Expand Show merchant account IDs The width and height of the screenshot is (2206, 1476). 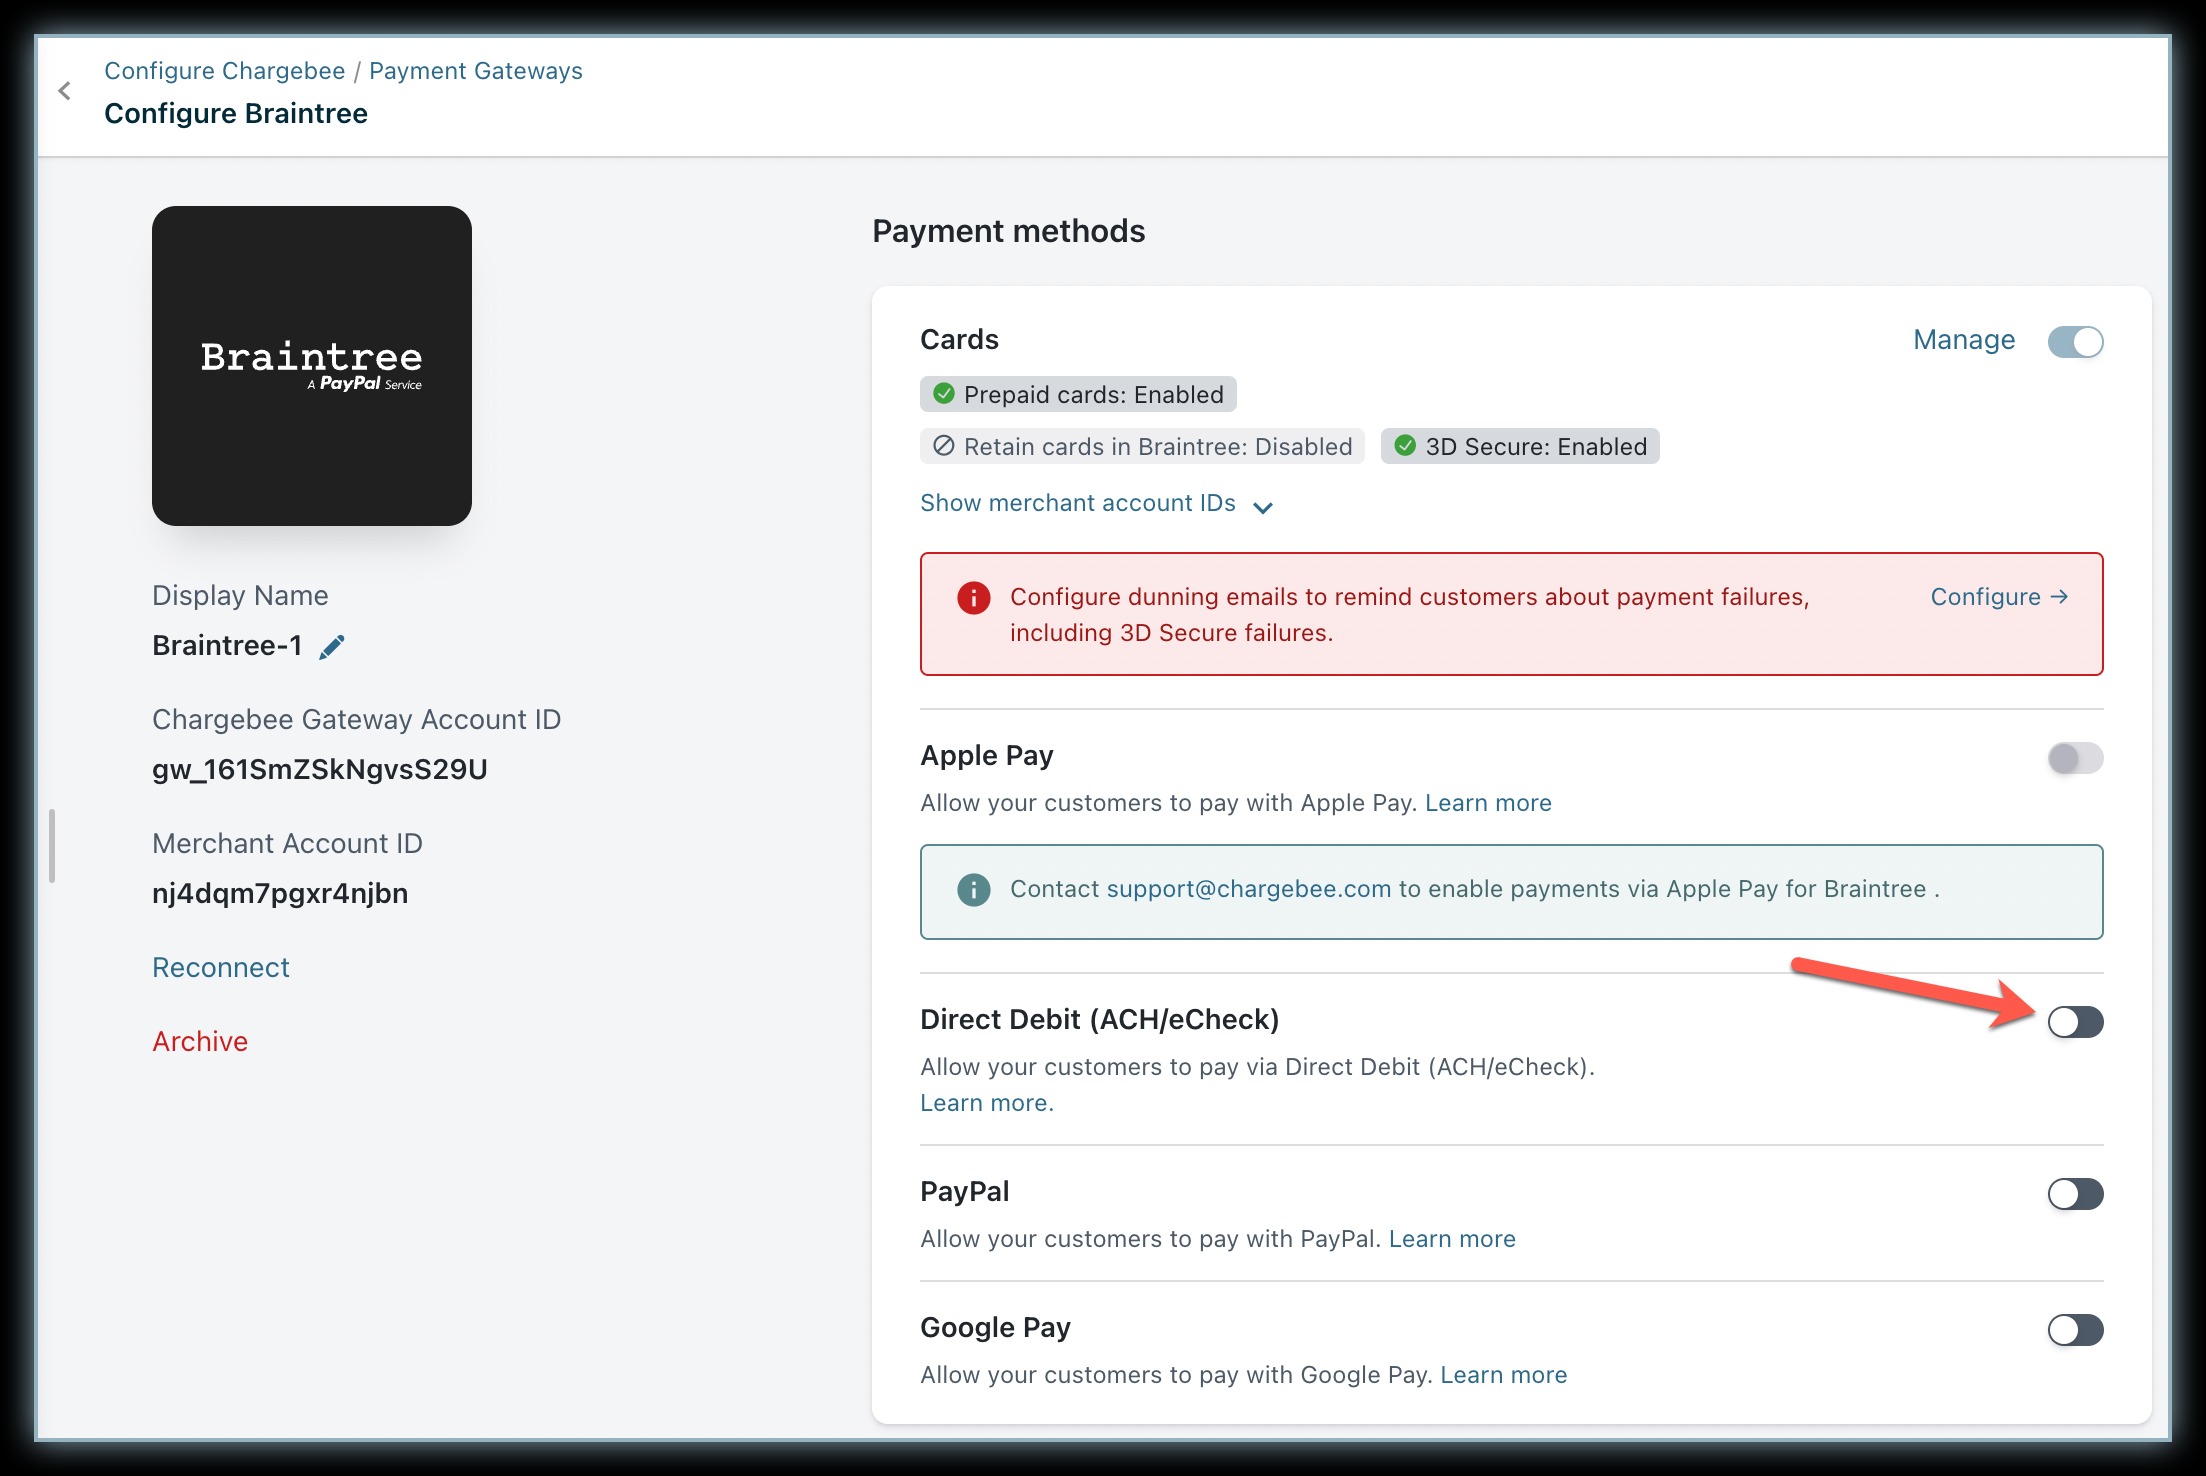[1096, 503]
